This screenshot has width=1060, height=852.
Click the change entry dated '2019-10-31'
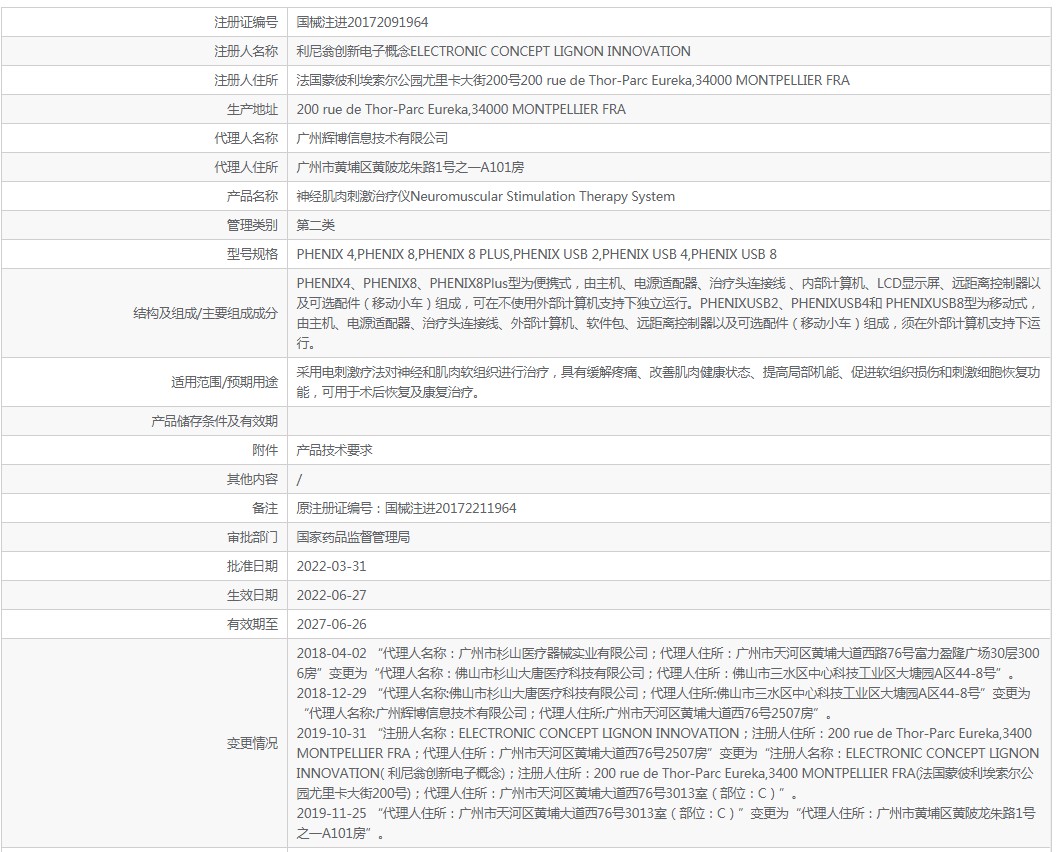(x=669, y=763)
